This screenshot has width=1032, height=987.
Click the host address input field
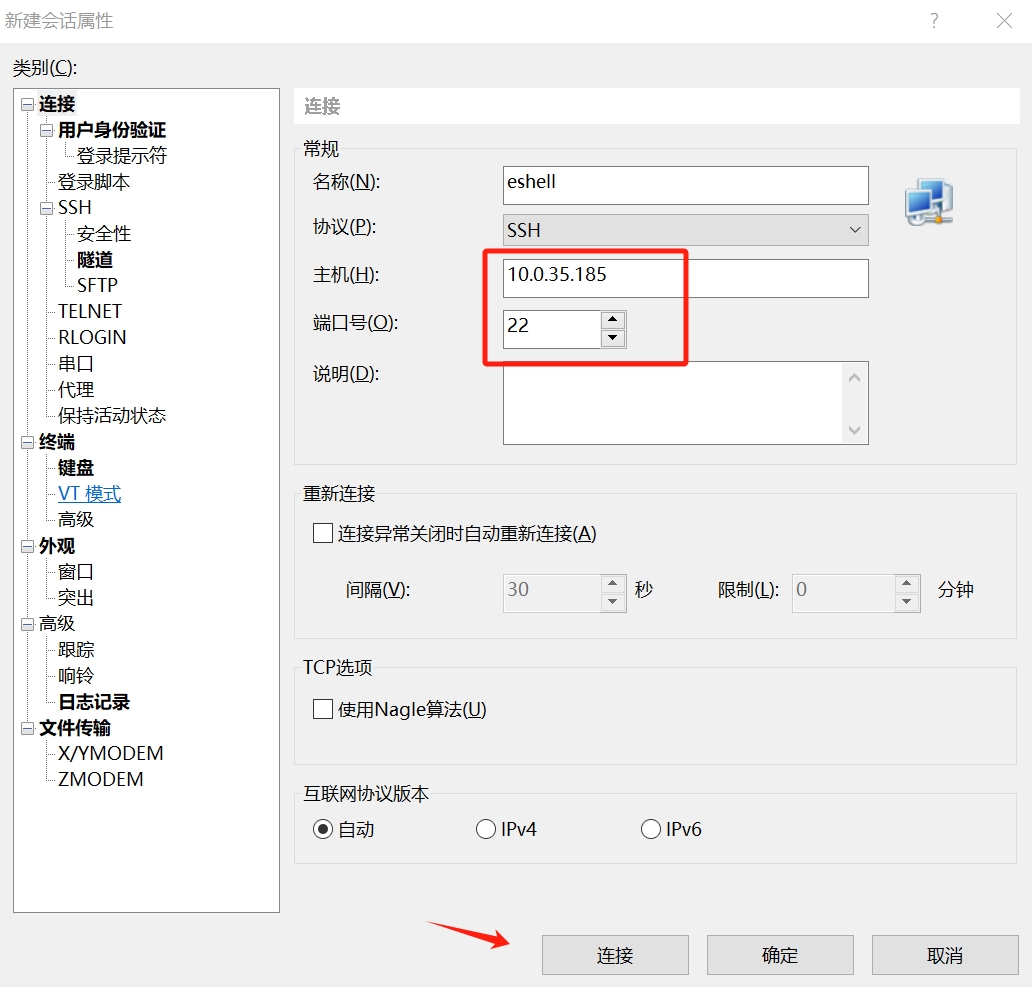685,278
